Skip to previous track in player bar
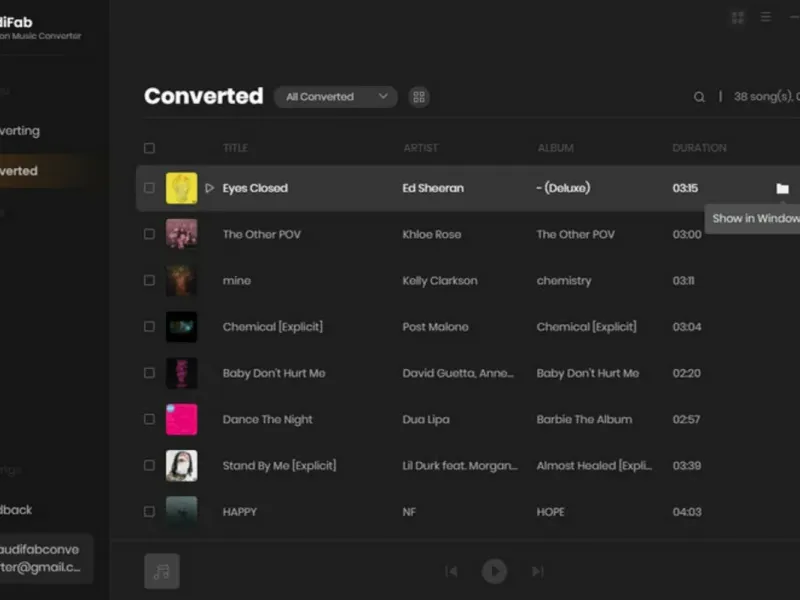Viewport: 800px width, 600px height. pos(451,571)
